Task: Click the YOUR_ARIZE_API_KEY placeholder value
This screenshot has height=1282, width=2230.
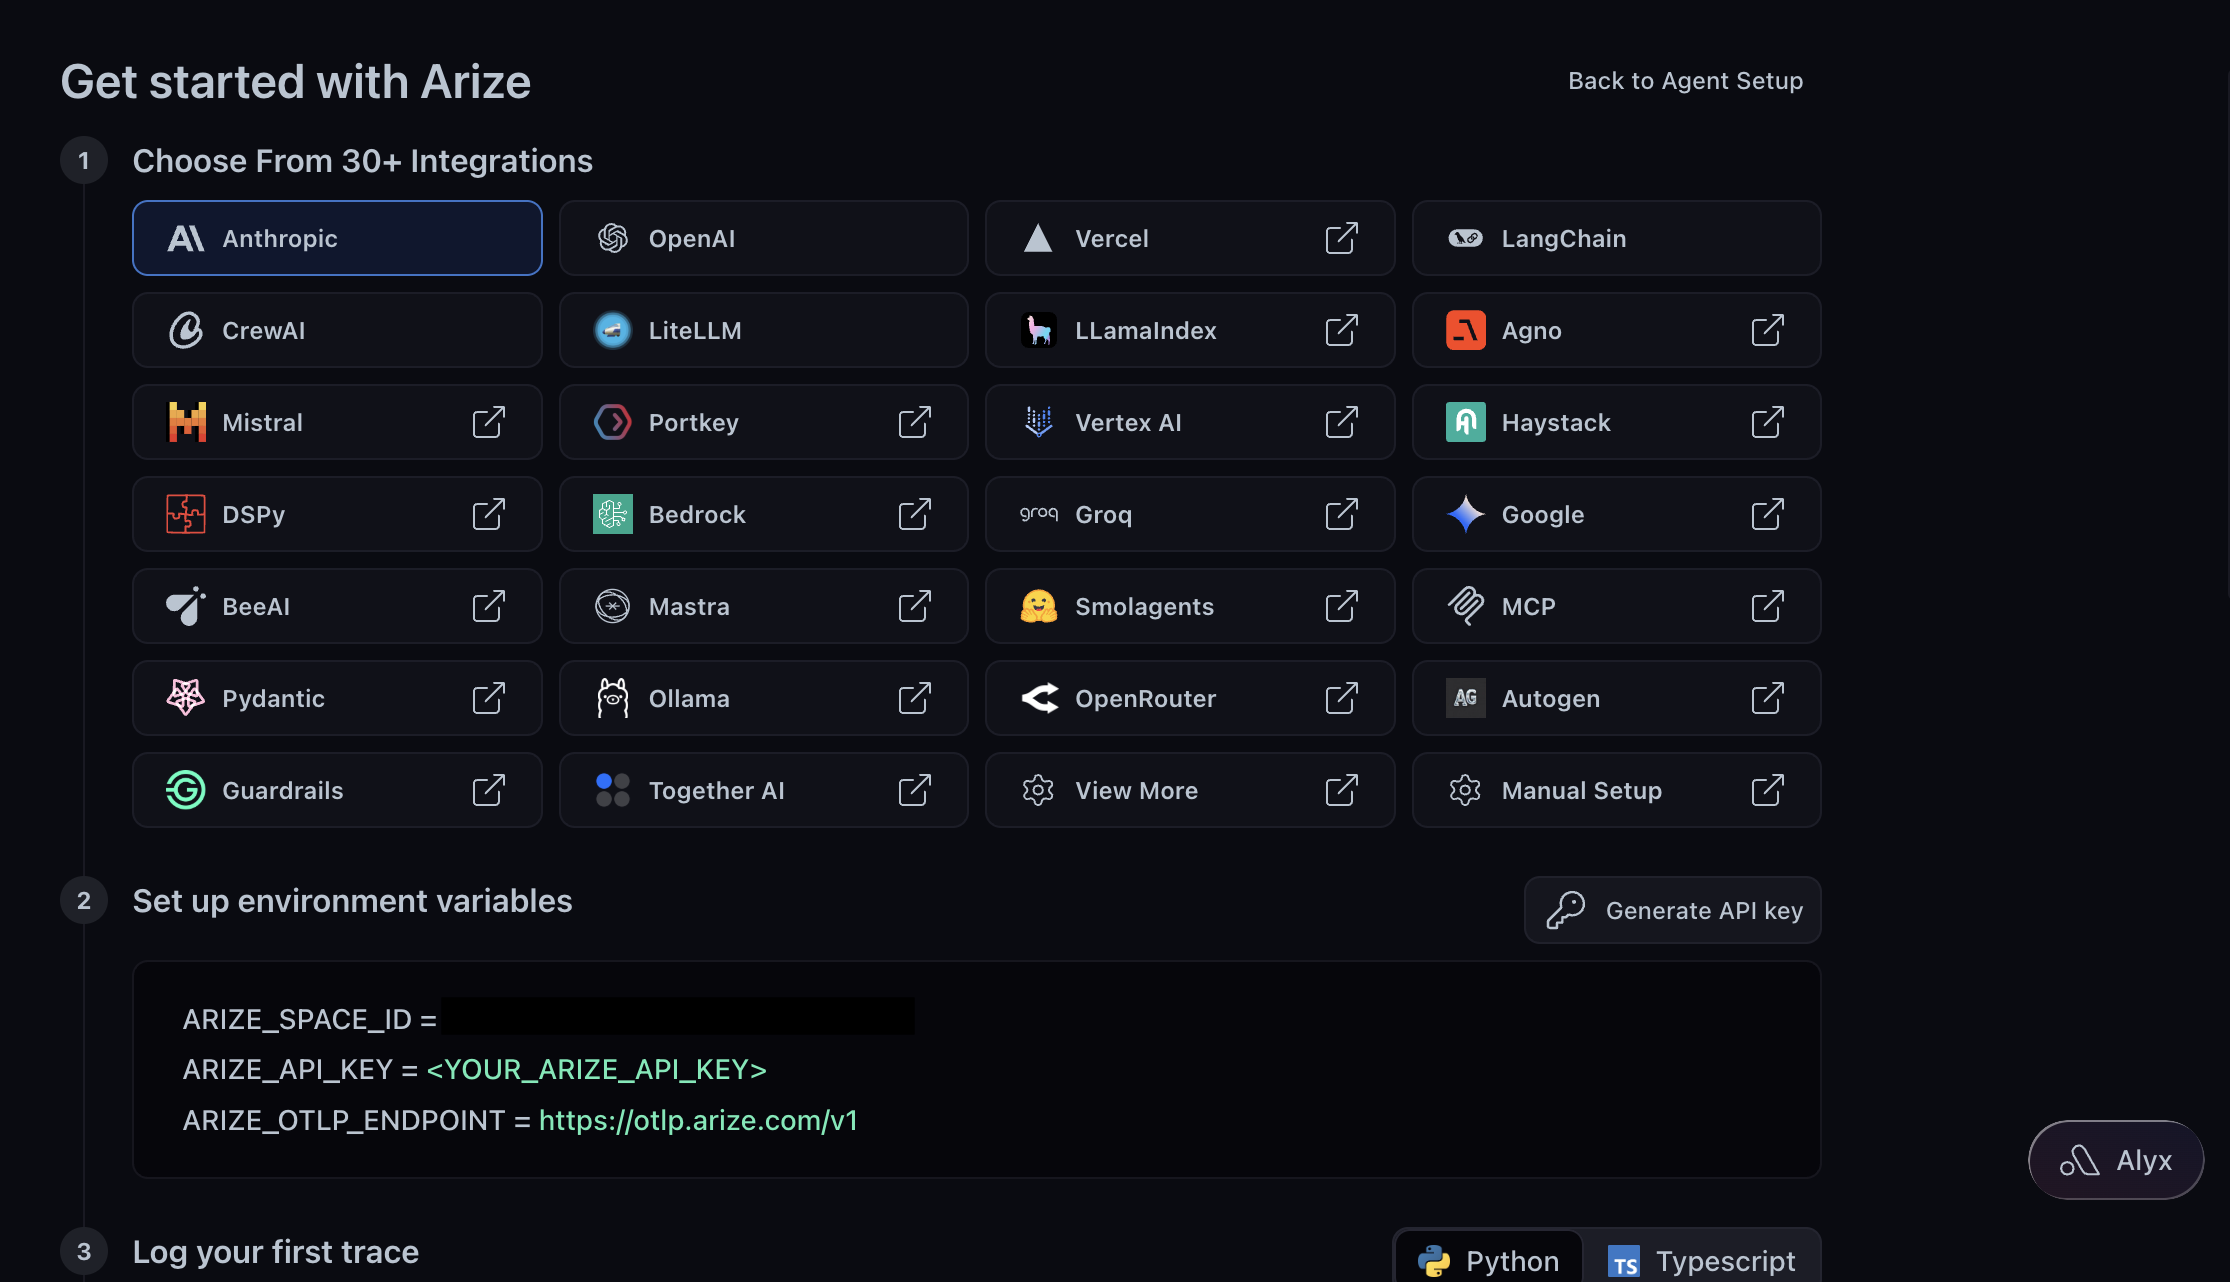Action: point(596,1069)
